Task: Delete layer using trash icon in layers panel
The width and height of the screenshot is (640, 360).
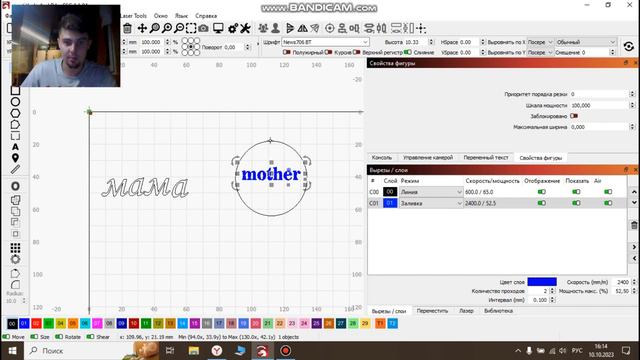Action: [634, 225]
